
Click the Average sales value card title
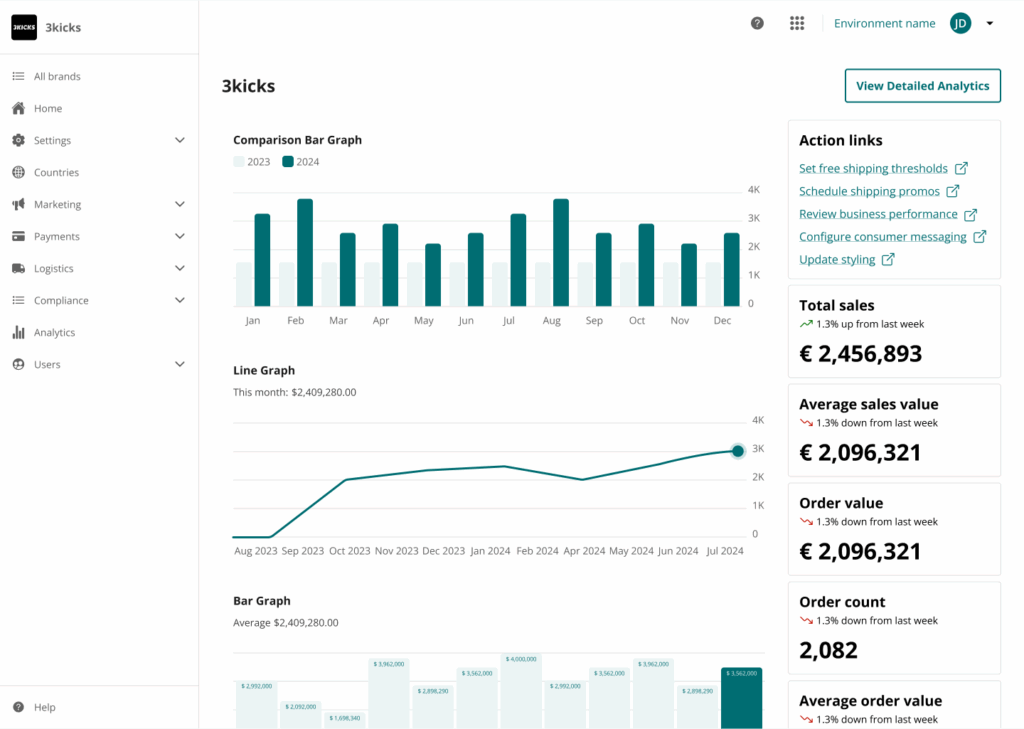[869, 404]
